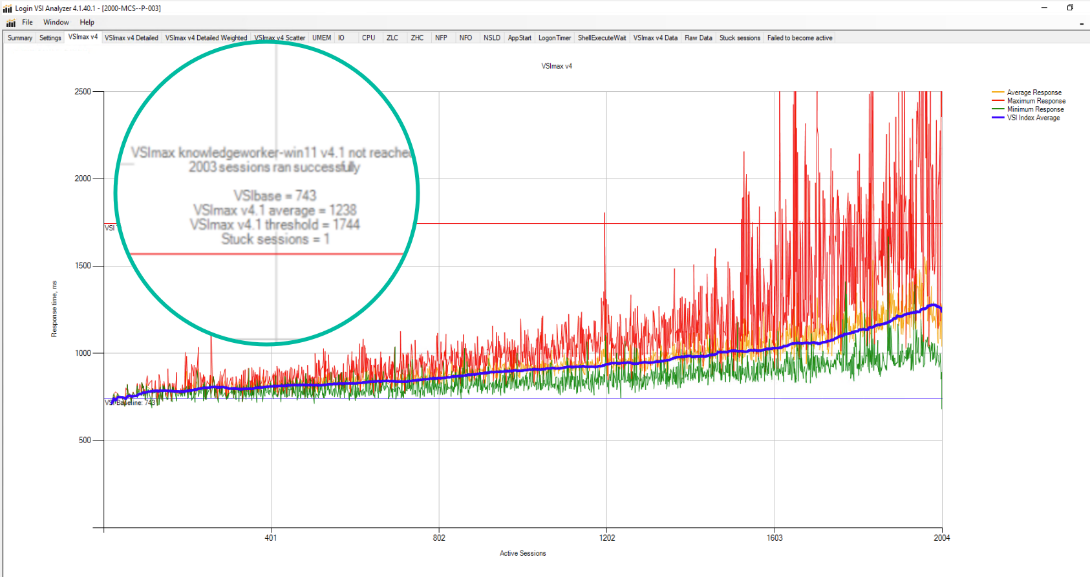Click the red Maximum Response legend line

point(998,101)
